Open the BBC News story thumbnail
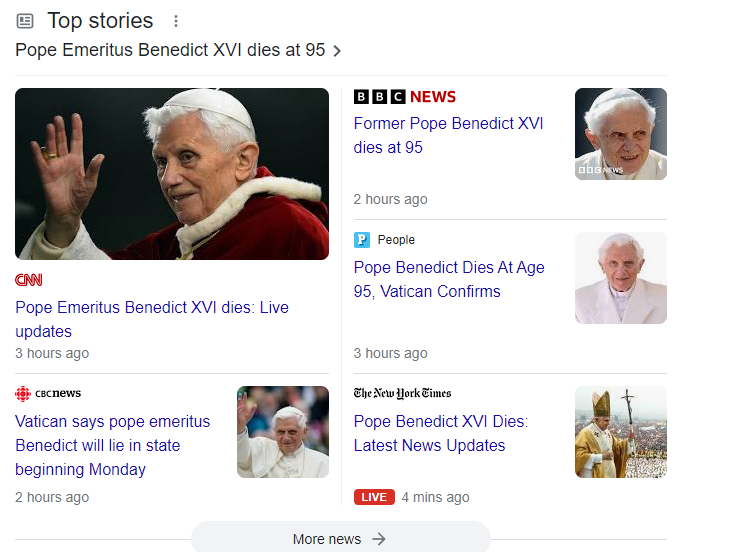The image size is (737, 552). (x=621, y=134)
